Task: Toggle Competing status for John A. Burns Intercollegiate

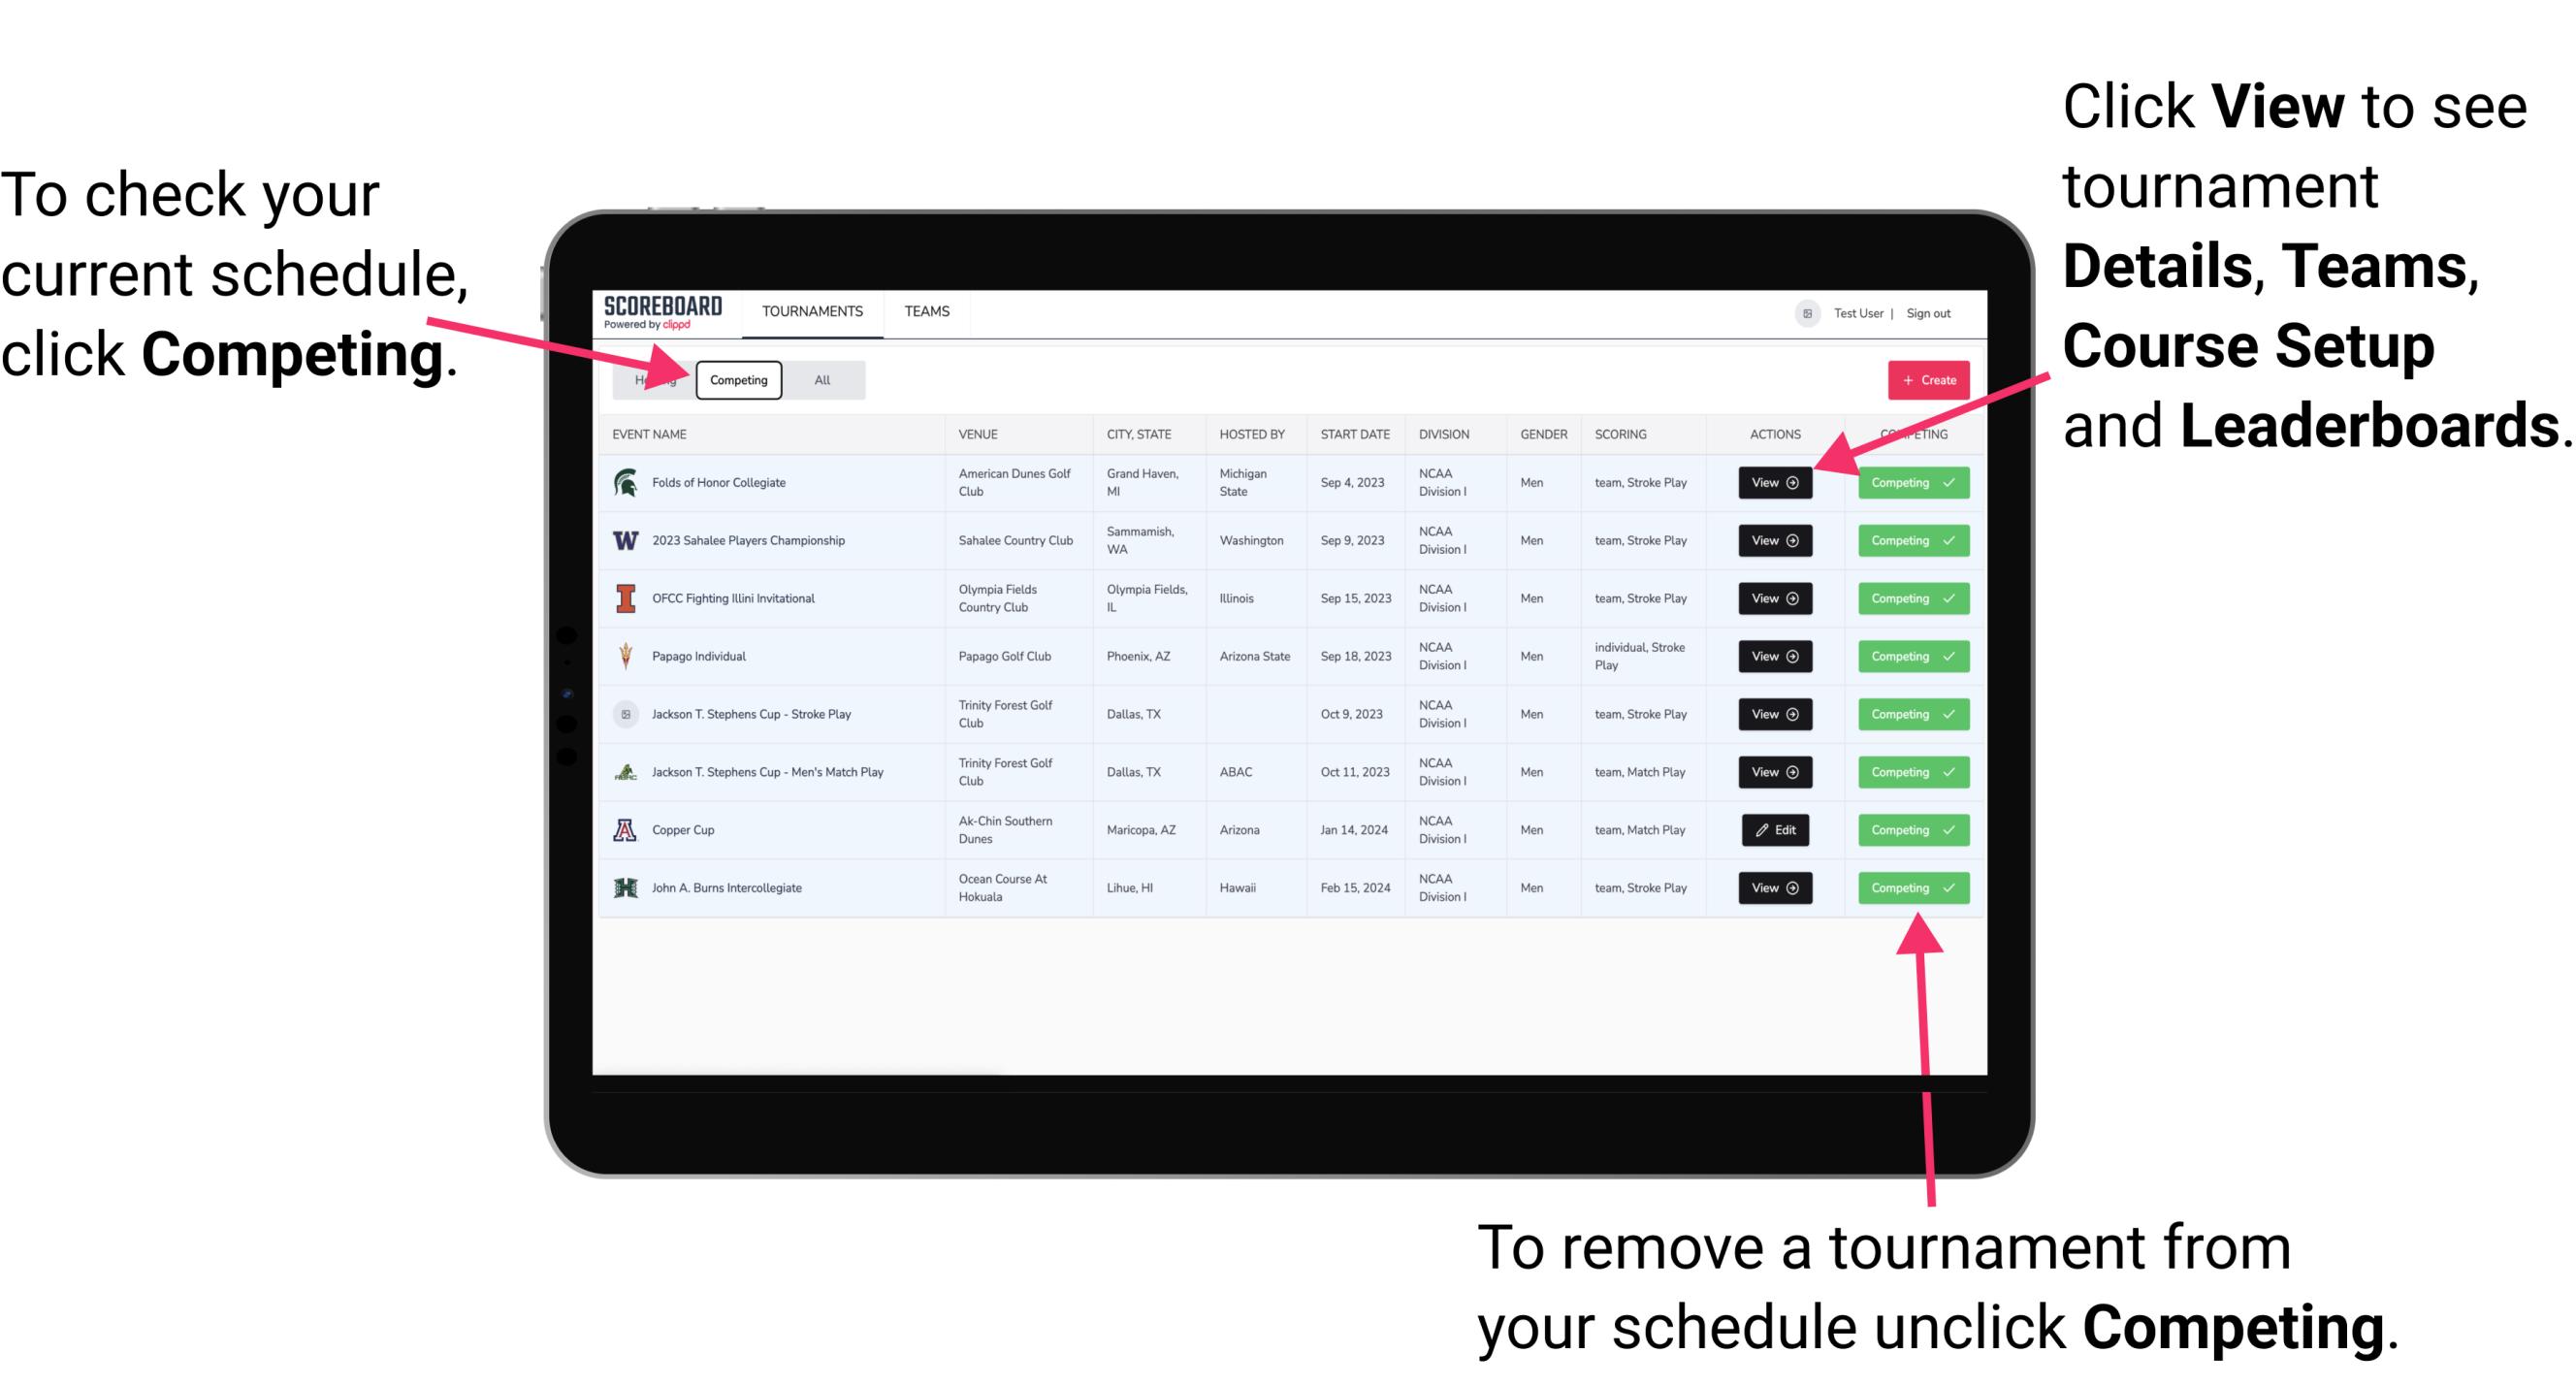Action: [1906, 887]
